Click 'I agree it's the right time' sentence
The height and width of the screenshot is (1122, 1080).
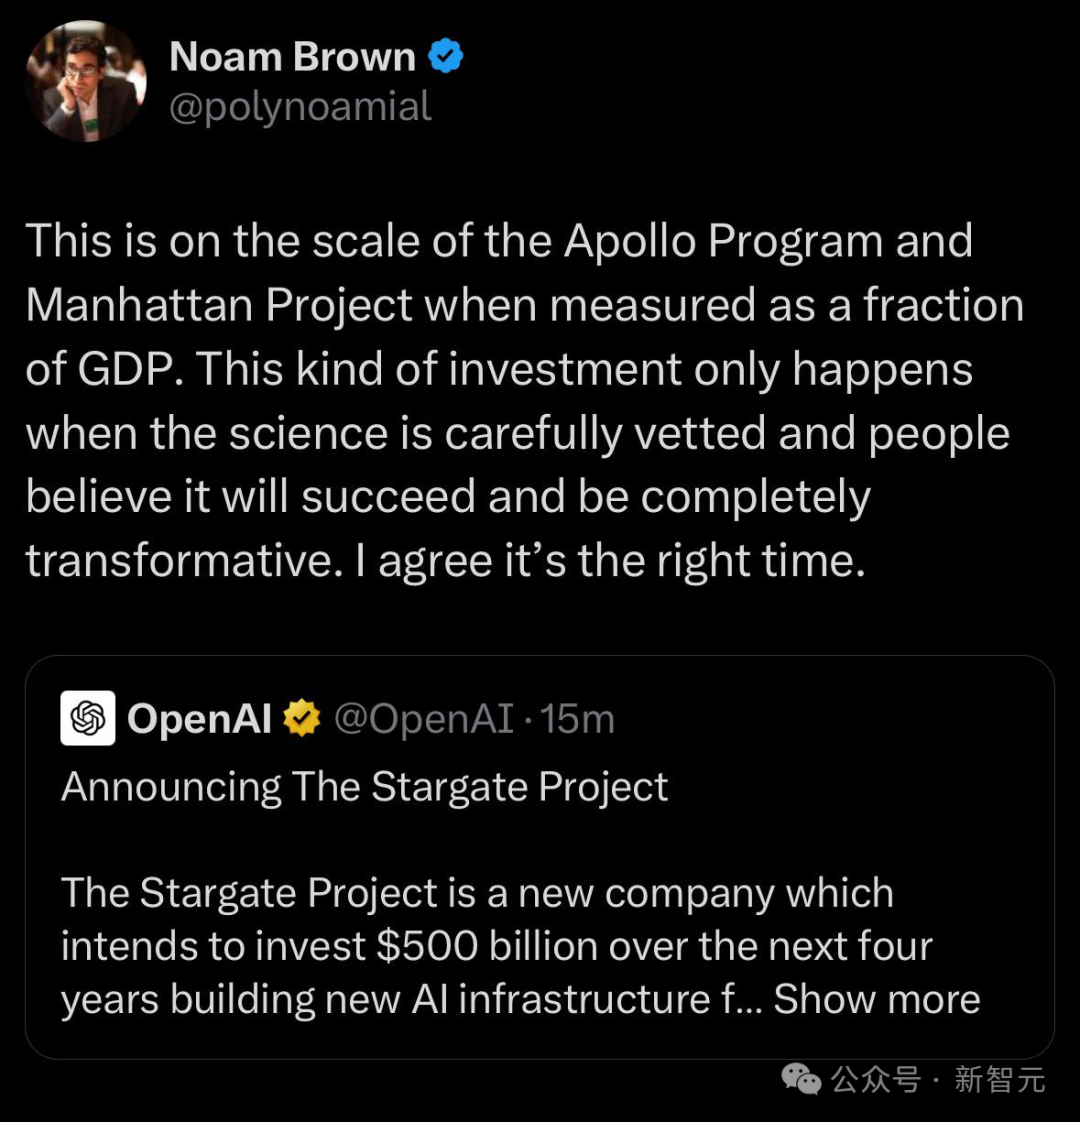610,561
